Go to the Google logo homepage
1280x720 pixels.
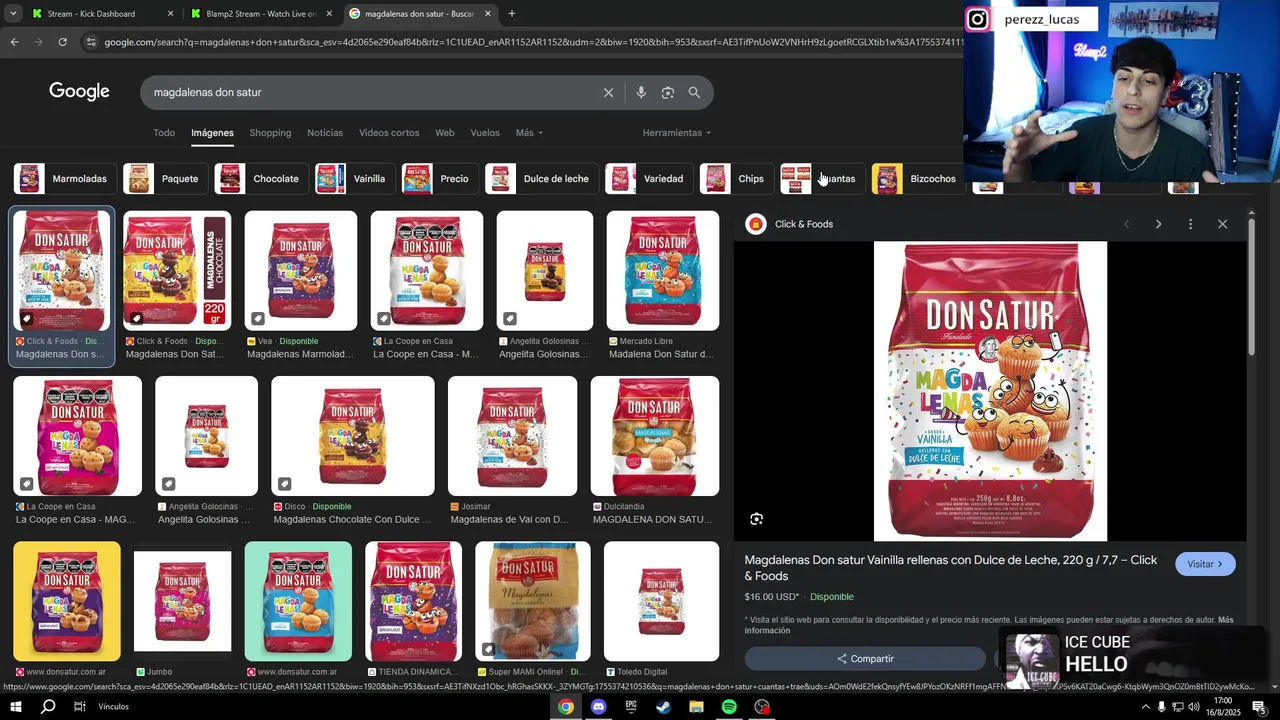pos(79,91)
